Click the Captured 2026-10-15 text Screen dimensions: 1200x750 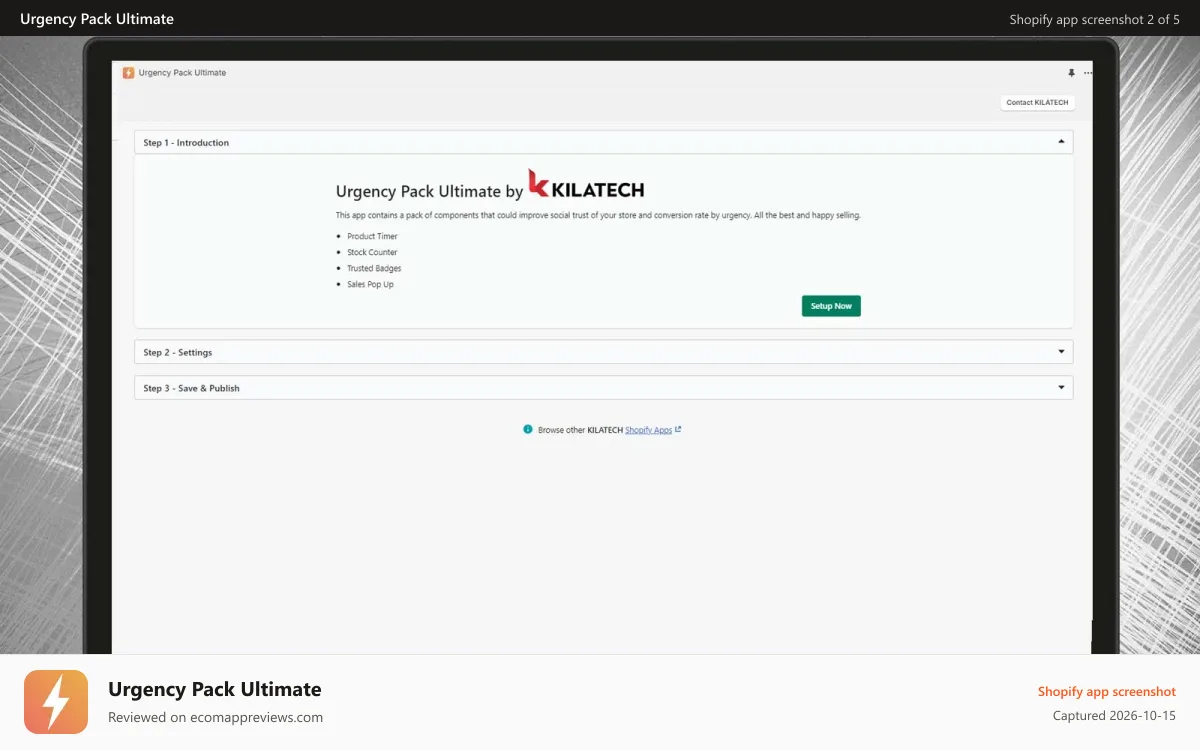point(1114,716)
